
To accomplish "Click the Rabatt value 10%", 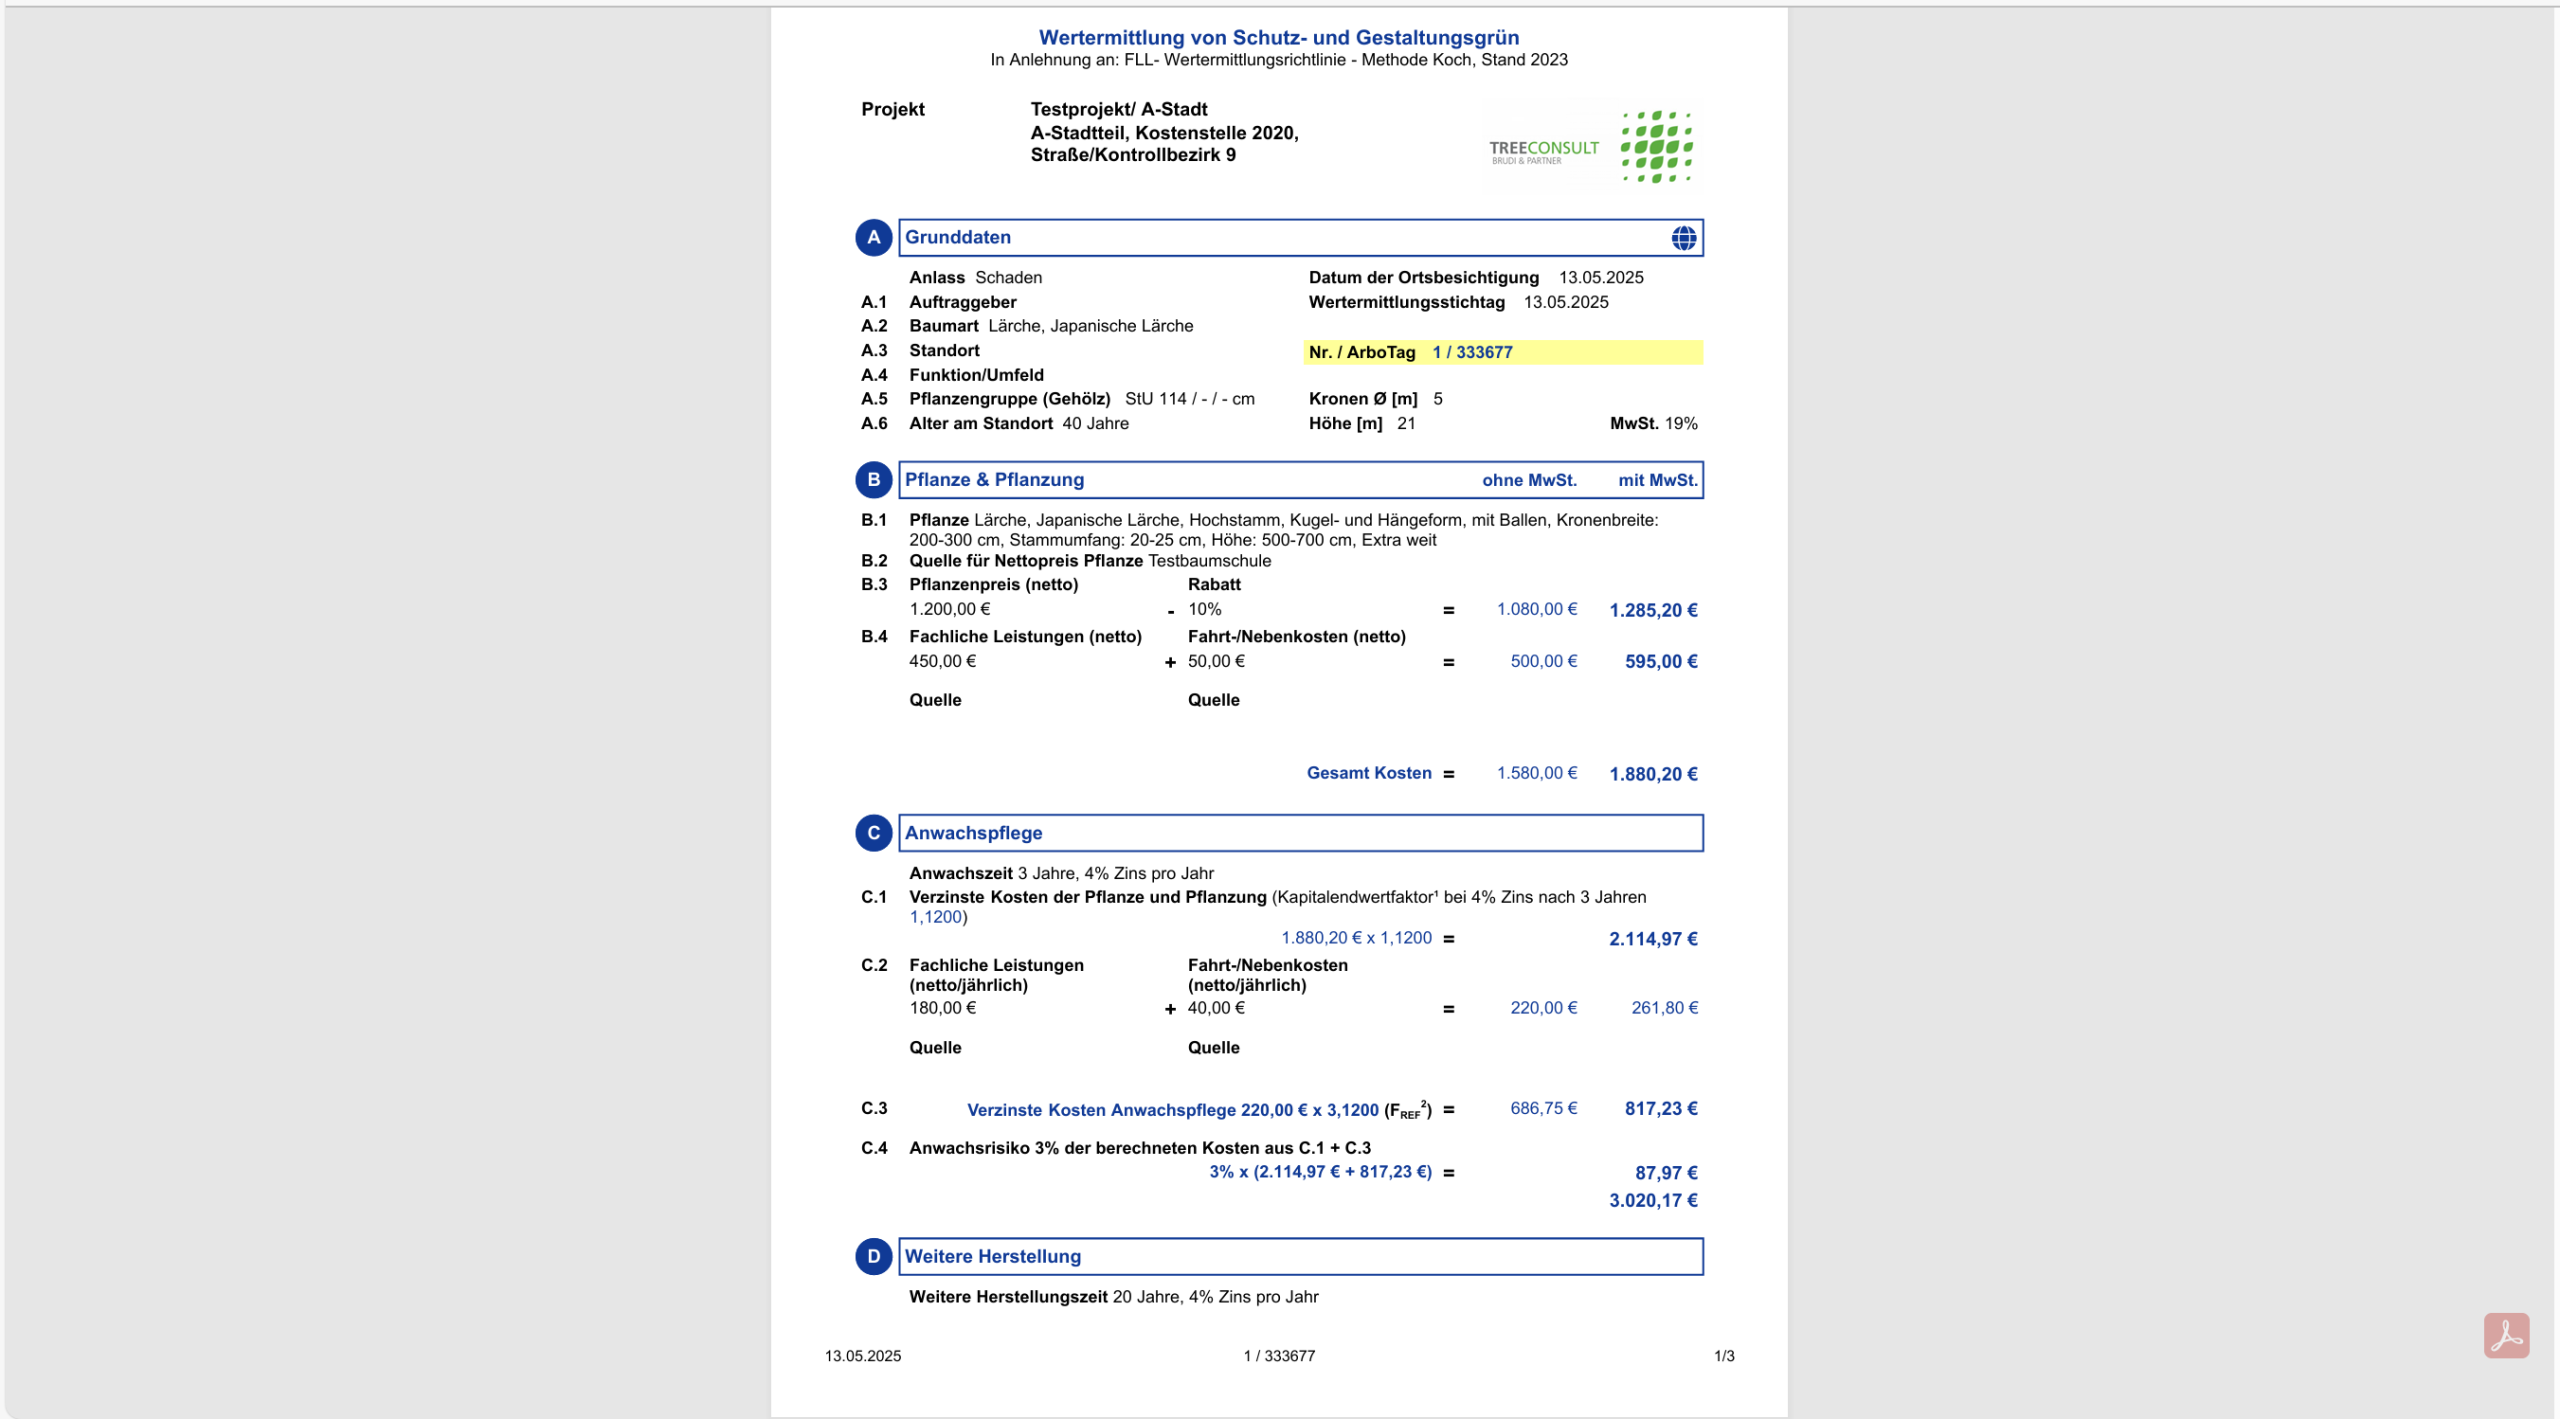I will 1204,609.
